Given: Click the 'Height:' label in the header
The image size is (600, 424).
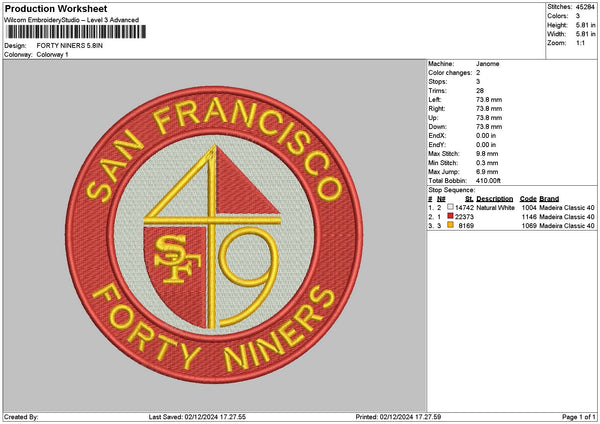Looking at the screenshot, I should (558, 25).
